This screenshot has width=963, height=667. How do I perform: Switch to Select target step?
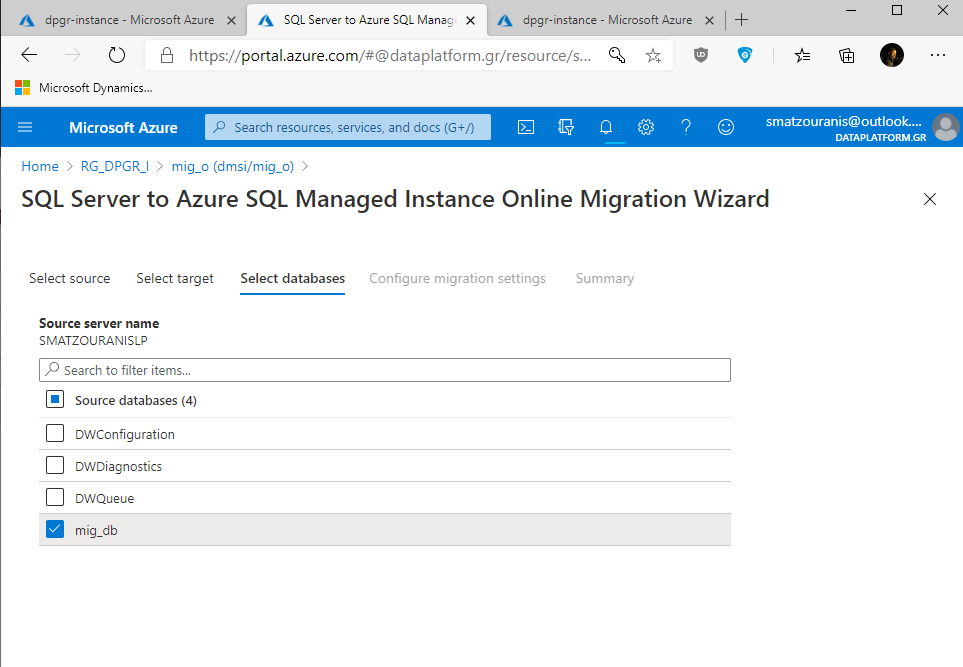pos(175,278)
